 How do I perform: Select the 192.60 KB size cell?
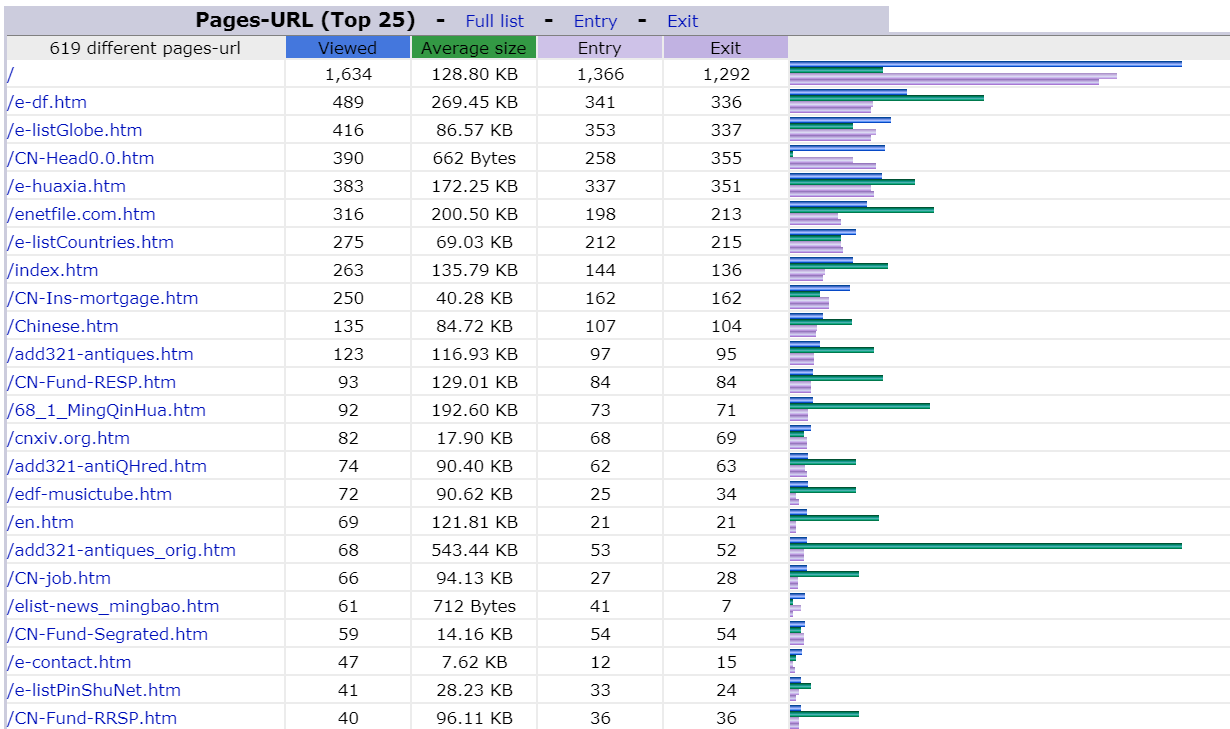[474, 410]
